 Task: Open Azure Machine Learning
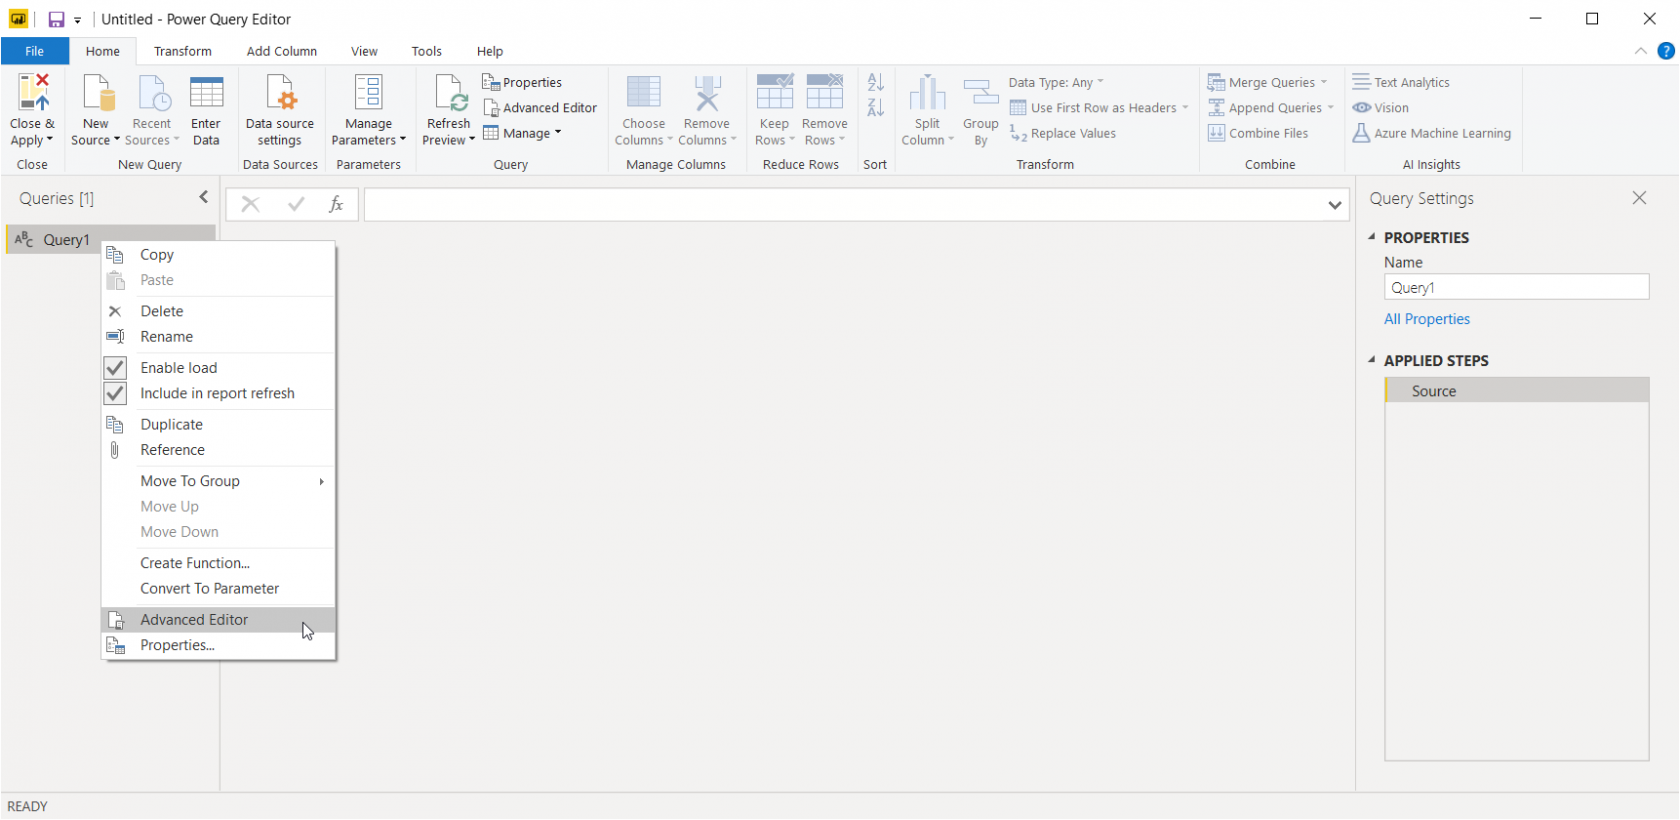click(x=1432, y=133)
